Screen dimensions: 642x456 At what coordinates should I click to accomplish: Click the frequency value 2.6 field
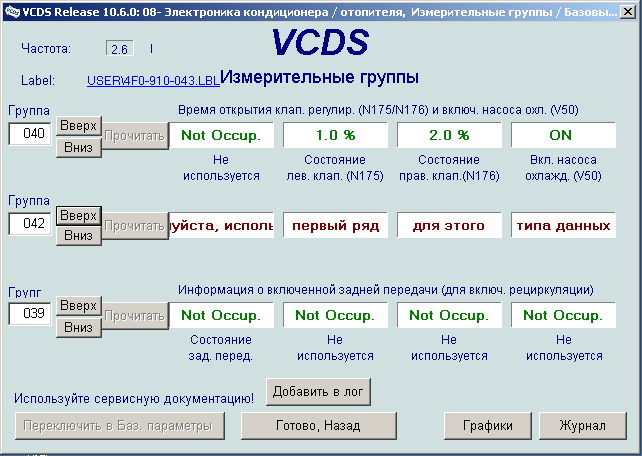[120, 49]
